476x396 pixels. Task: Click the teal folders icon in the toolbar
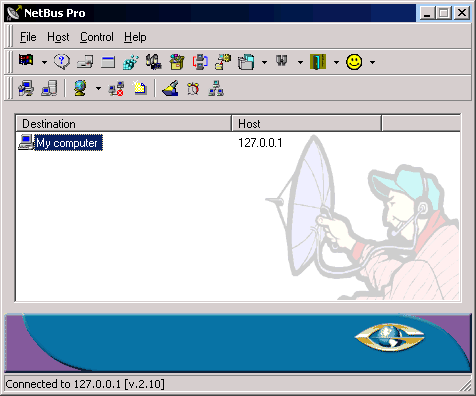(246, 62)
